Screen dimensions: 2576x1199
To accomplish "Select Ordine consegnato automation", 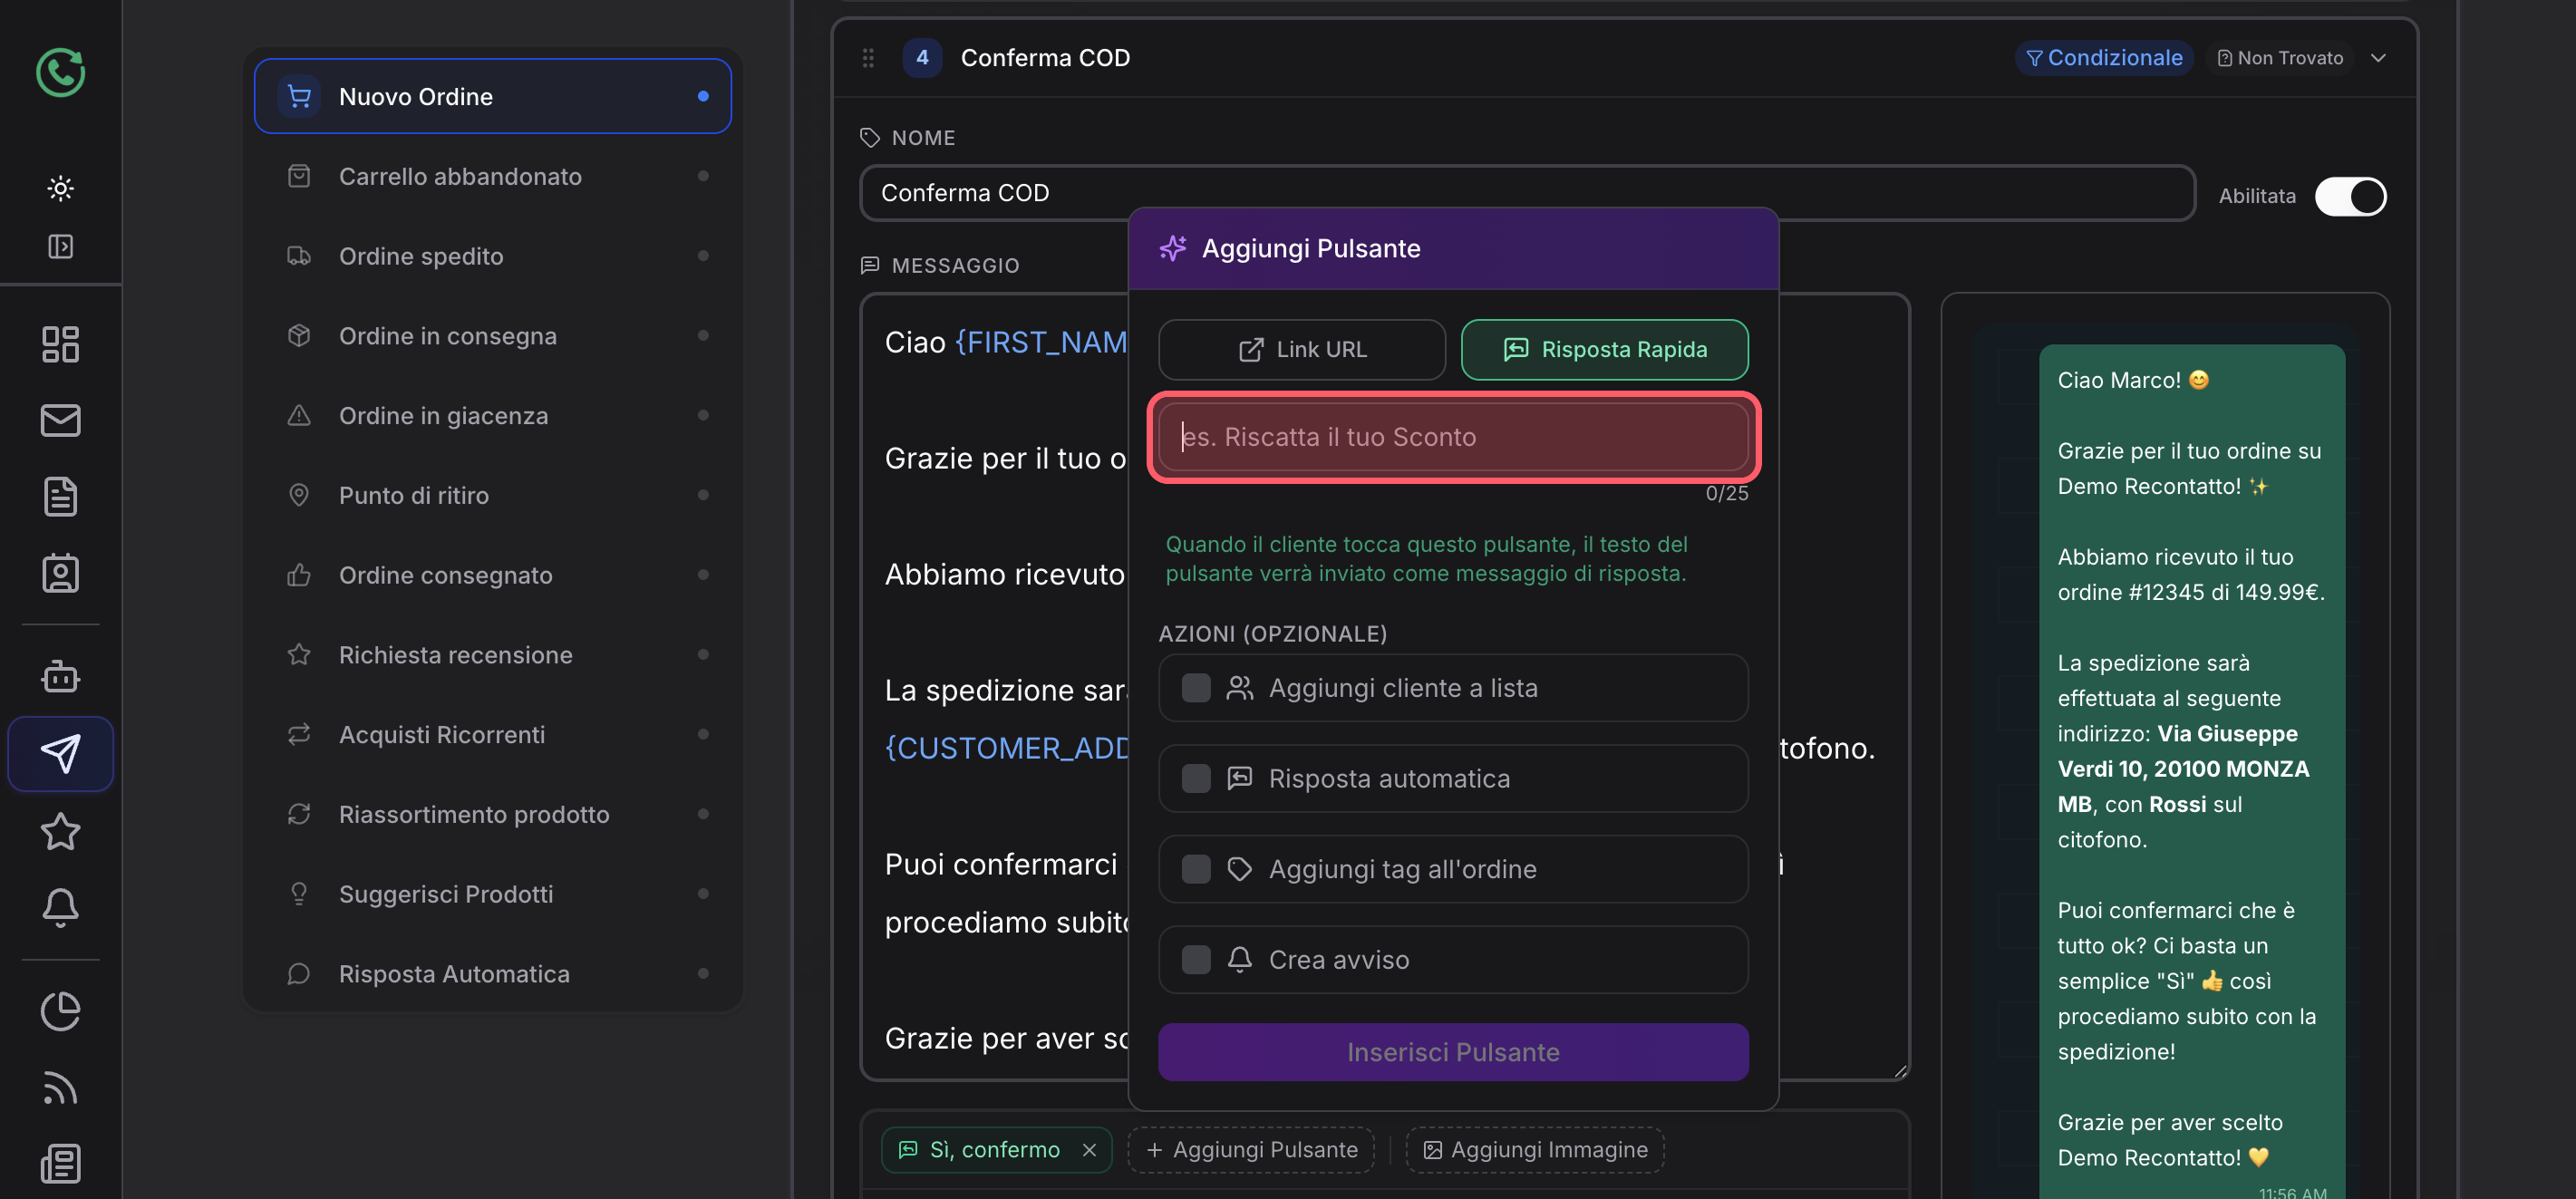I will pos(492,575).
